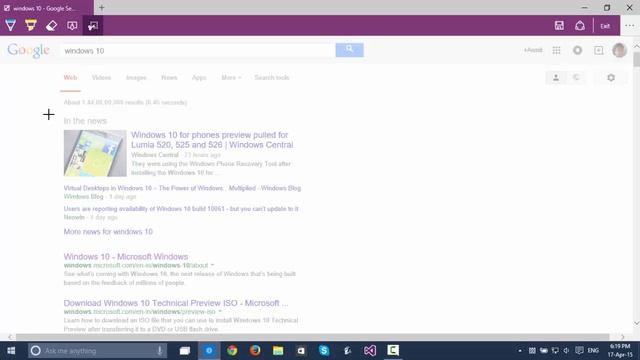This screenshot has width=640, height=360.
Task: Click the search box containing windows 10
Action: click(x=198, y=51)
